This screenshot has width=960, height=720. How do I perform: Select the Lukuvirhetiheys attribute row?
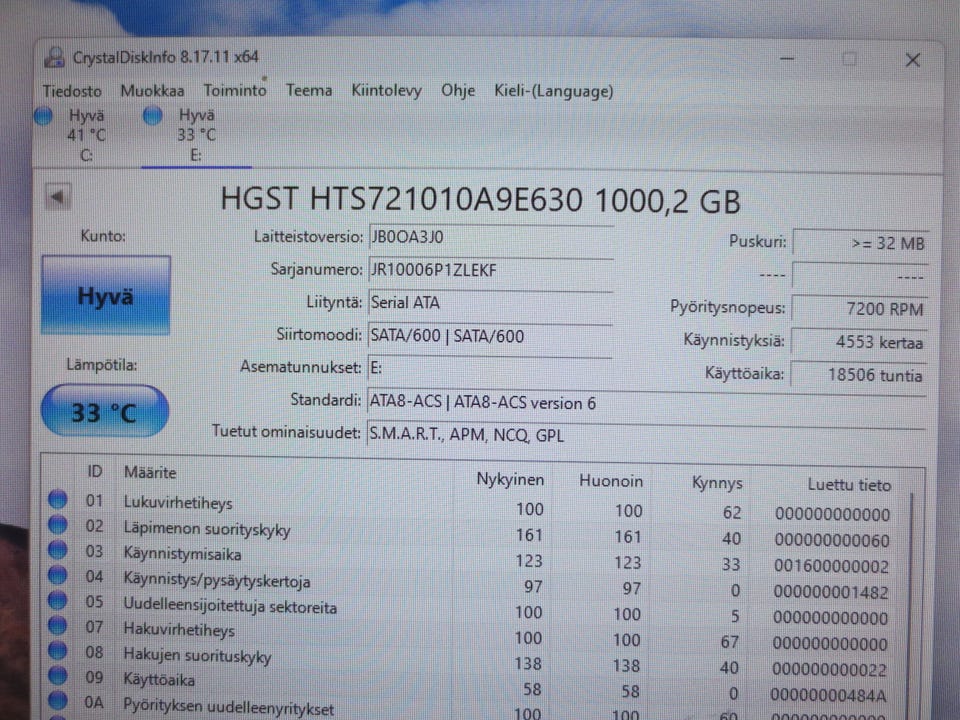coord(471,506)
